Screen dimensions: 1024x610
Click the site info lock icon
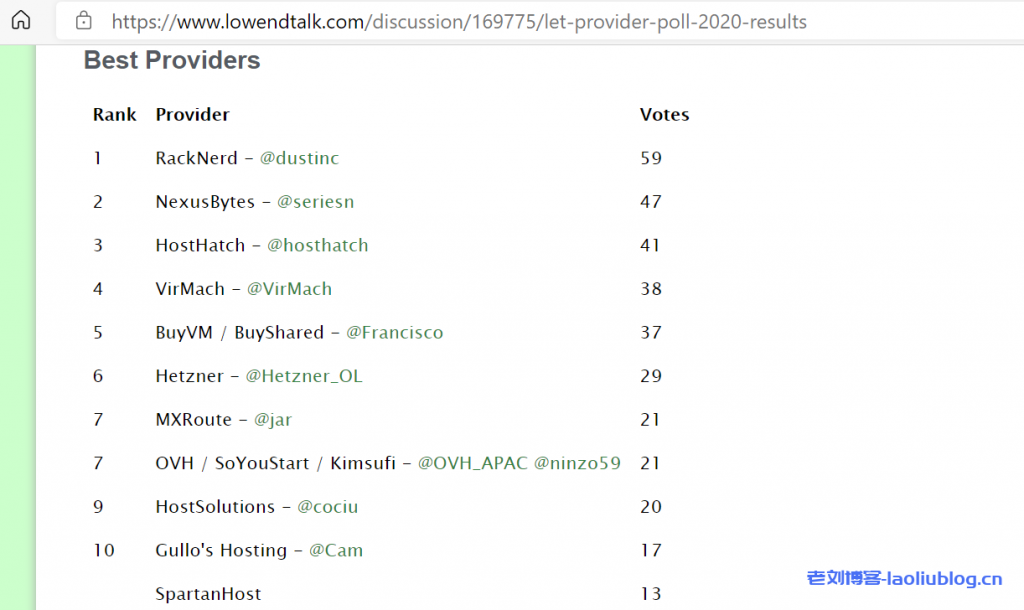[x=84, y=21]
